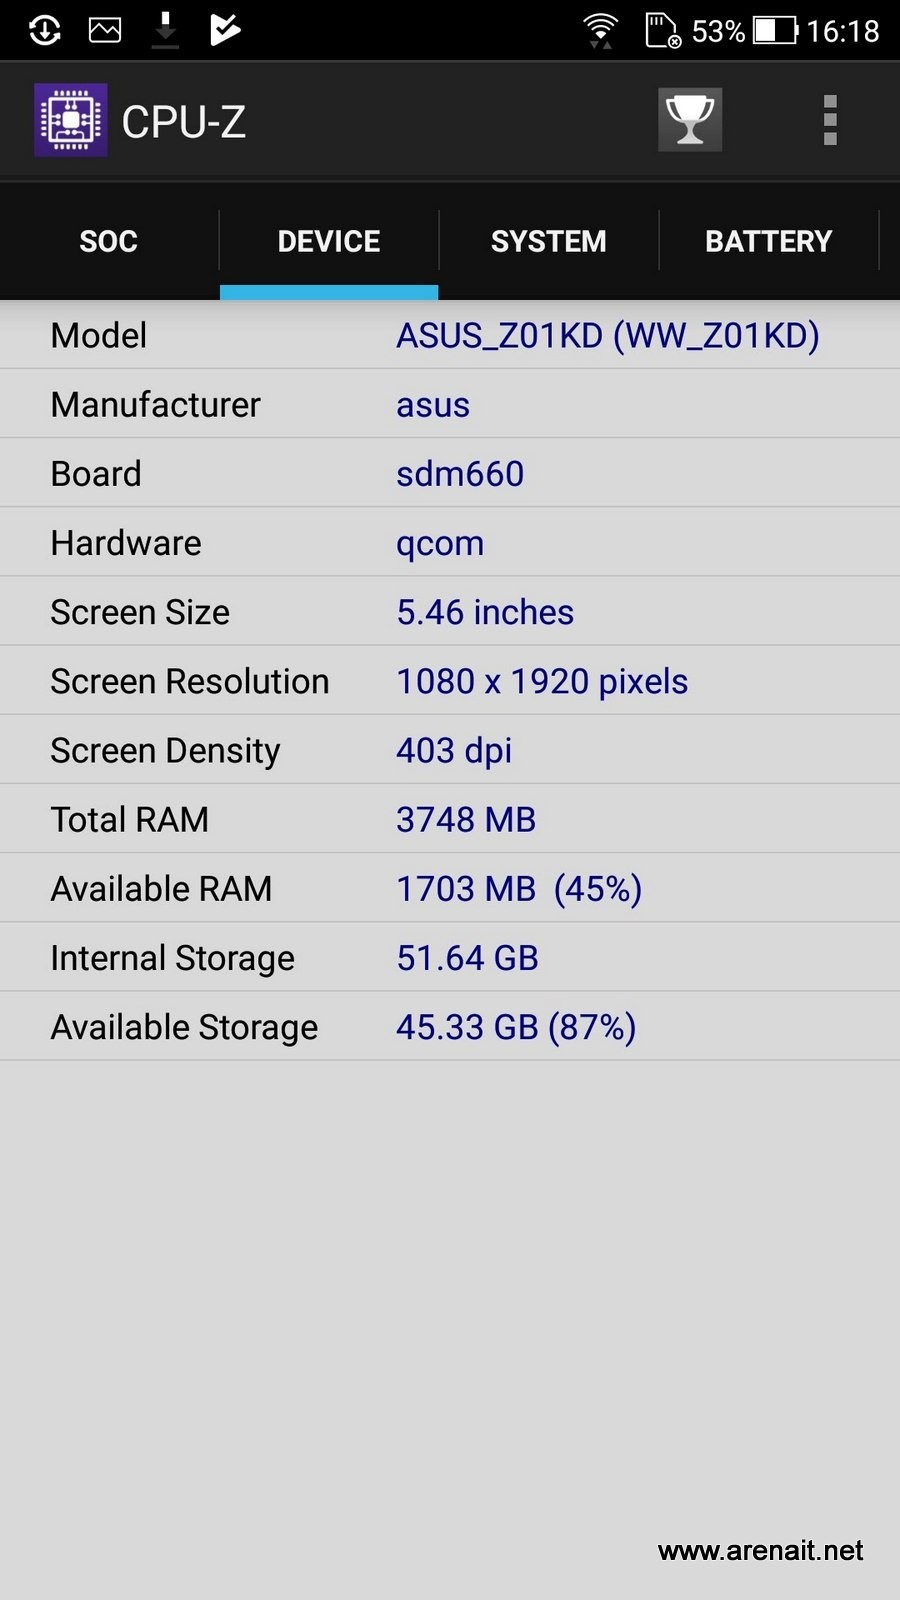Open the three-dot overflow menu

tap(829, 121)
